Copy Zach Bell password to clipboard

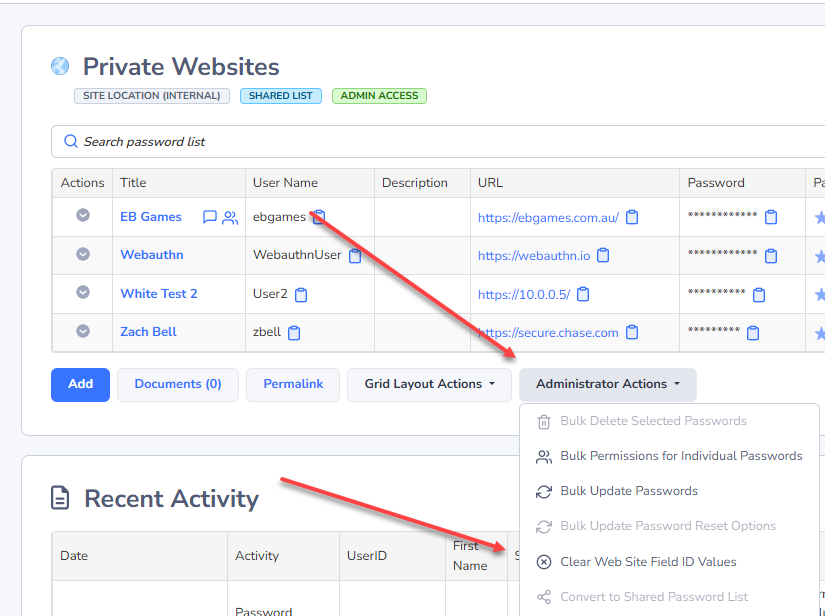(x=753, y=332)
